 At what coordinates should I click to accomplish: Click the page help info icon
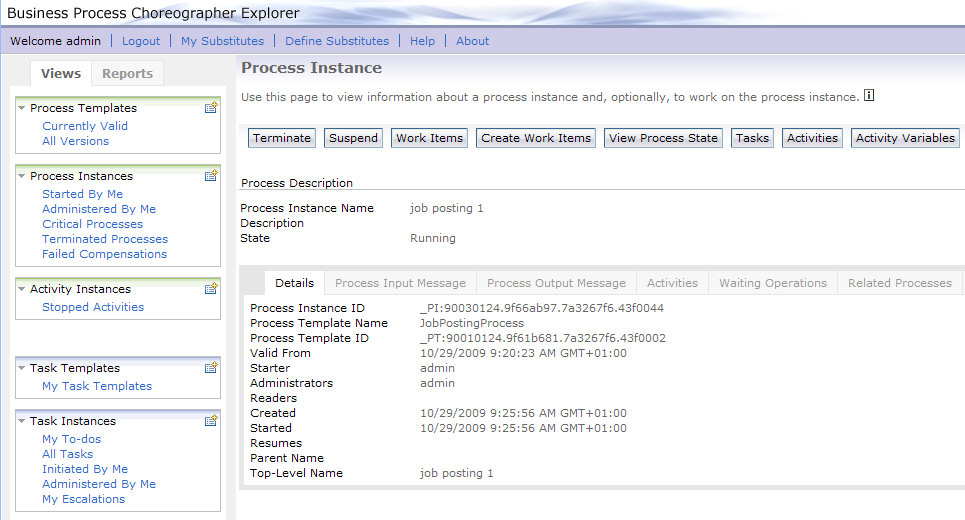point(869,97)
